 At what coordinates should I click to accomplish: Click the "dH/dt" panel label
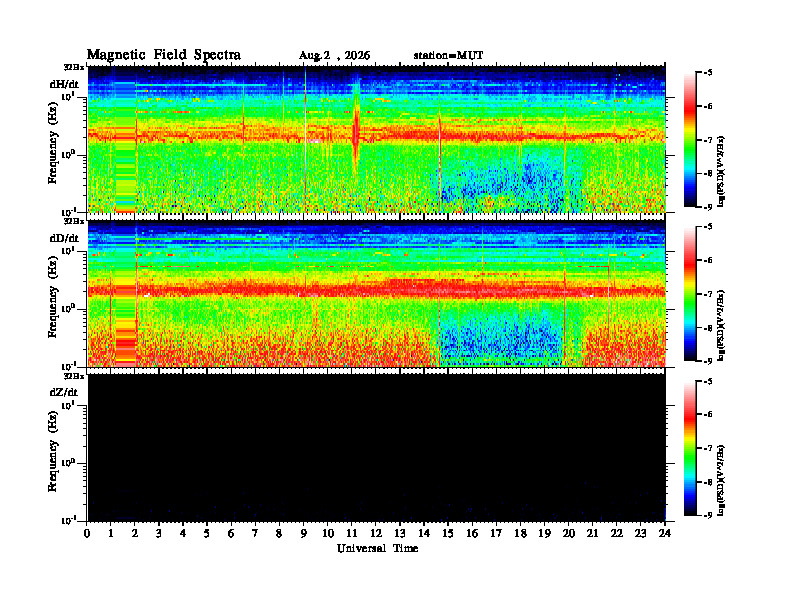64,84
